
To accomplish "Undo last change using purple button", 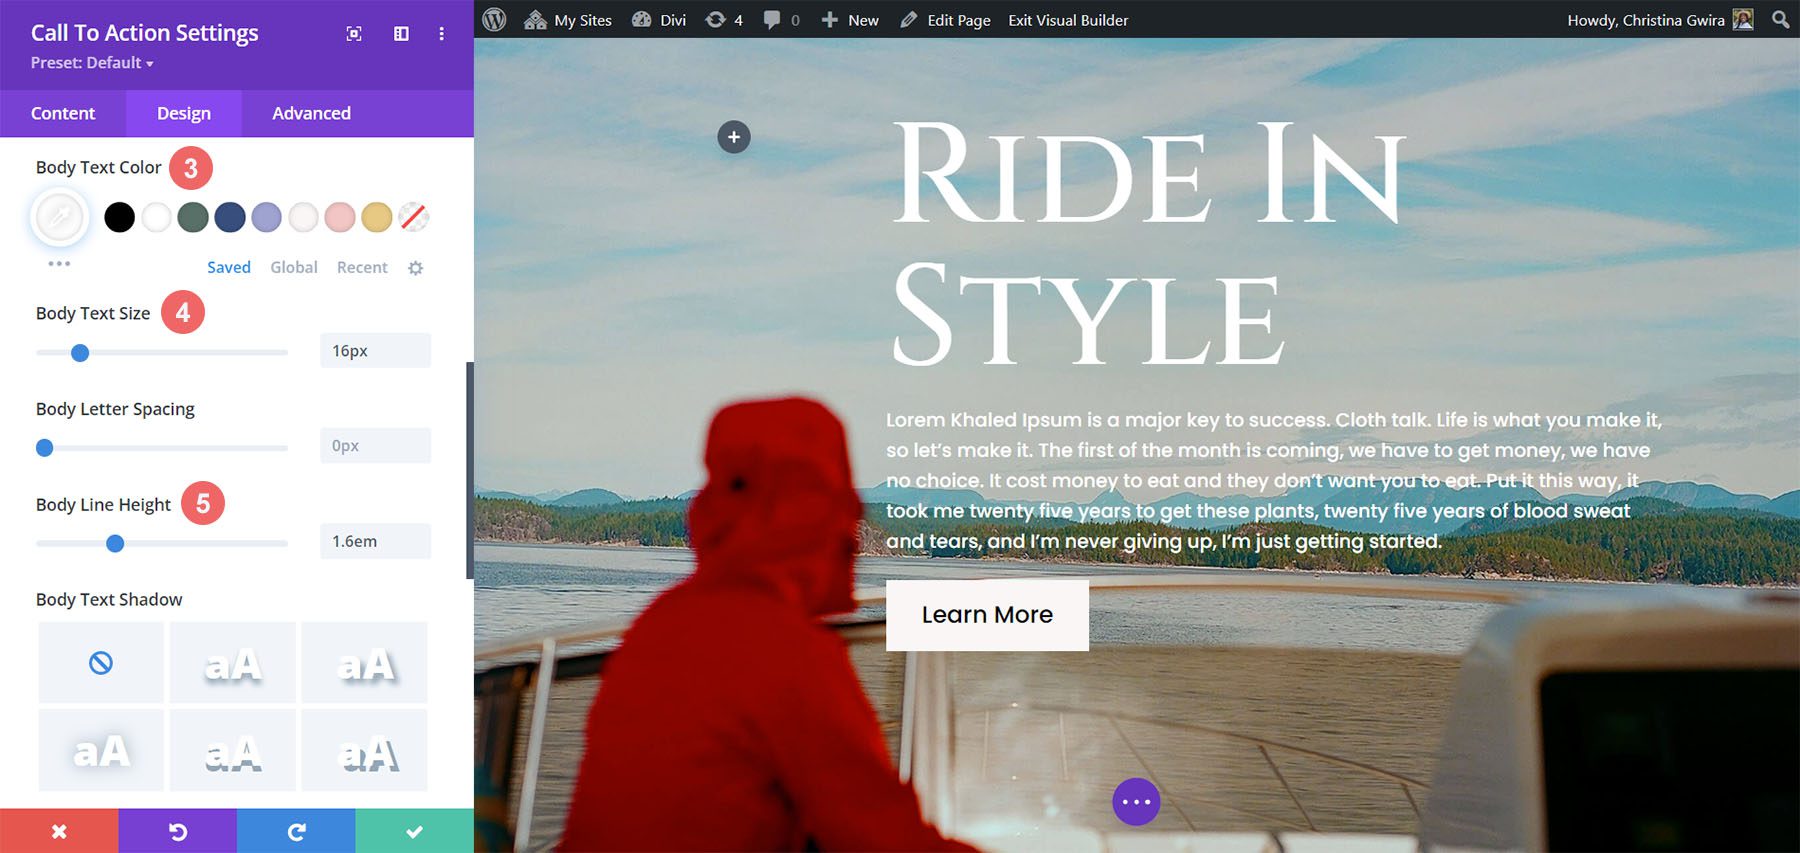I will point(178,831).
